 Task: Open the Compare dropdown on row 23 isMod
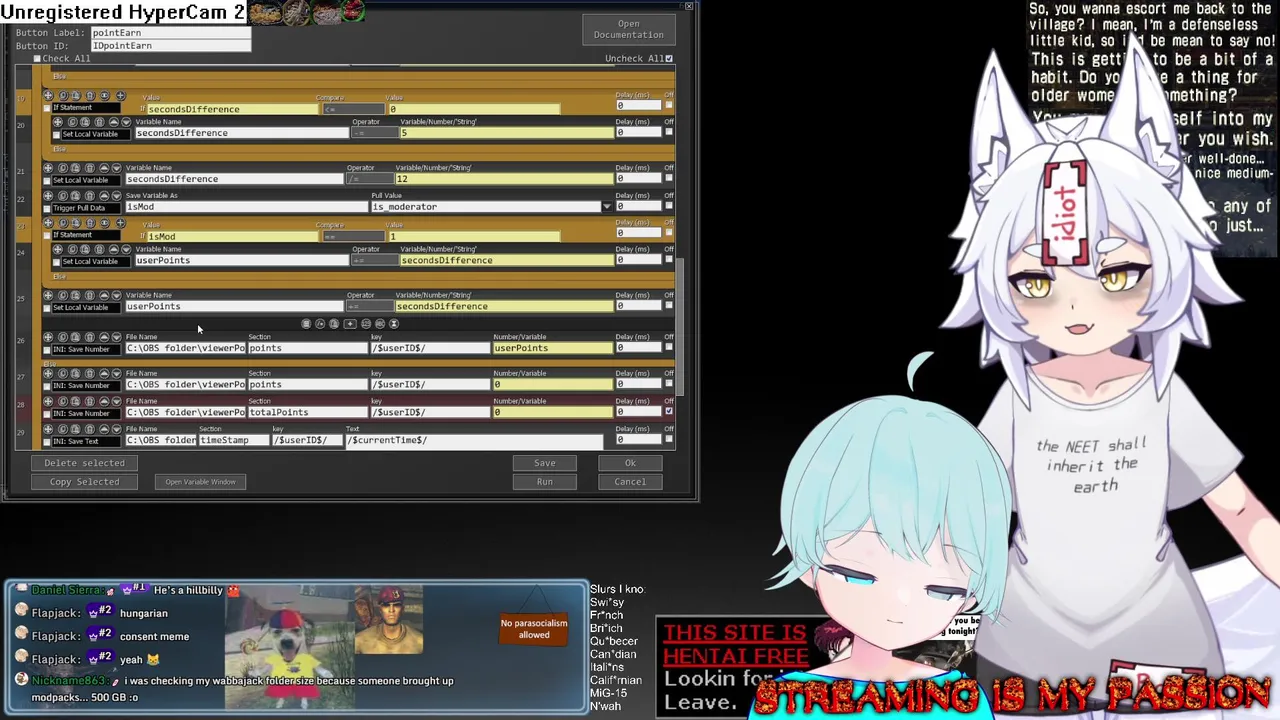coord(352,237)
